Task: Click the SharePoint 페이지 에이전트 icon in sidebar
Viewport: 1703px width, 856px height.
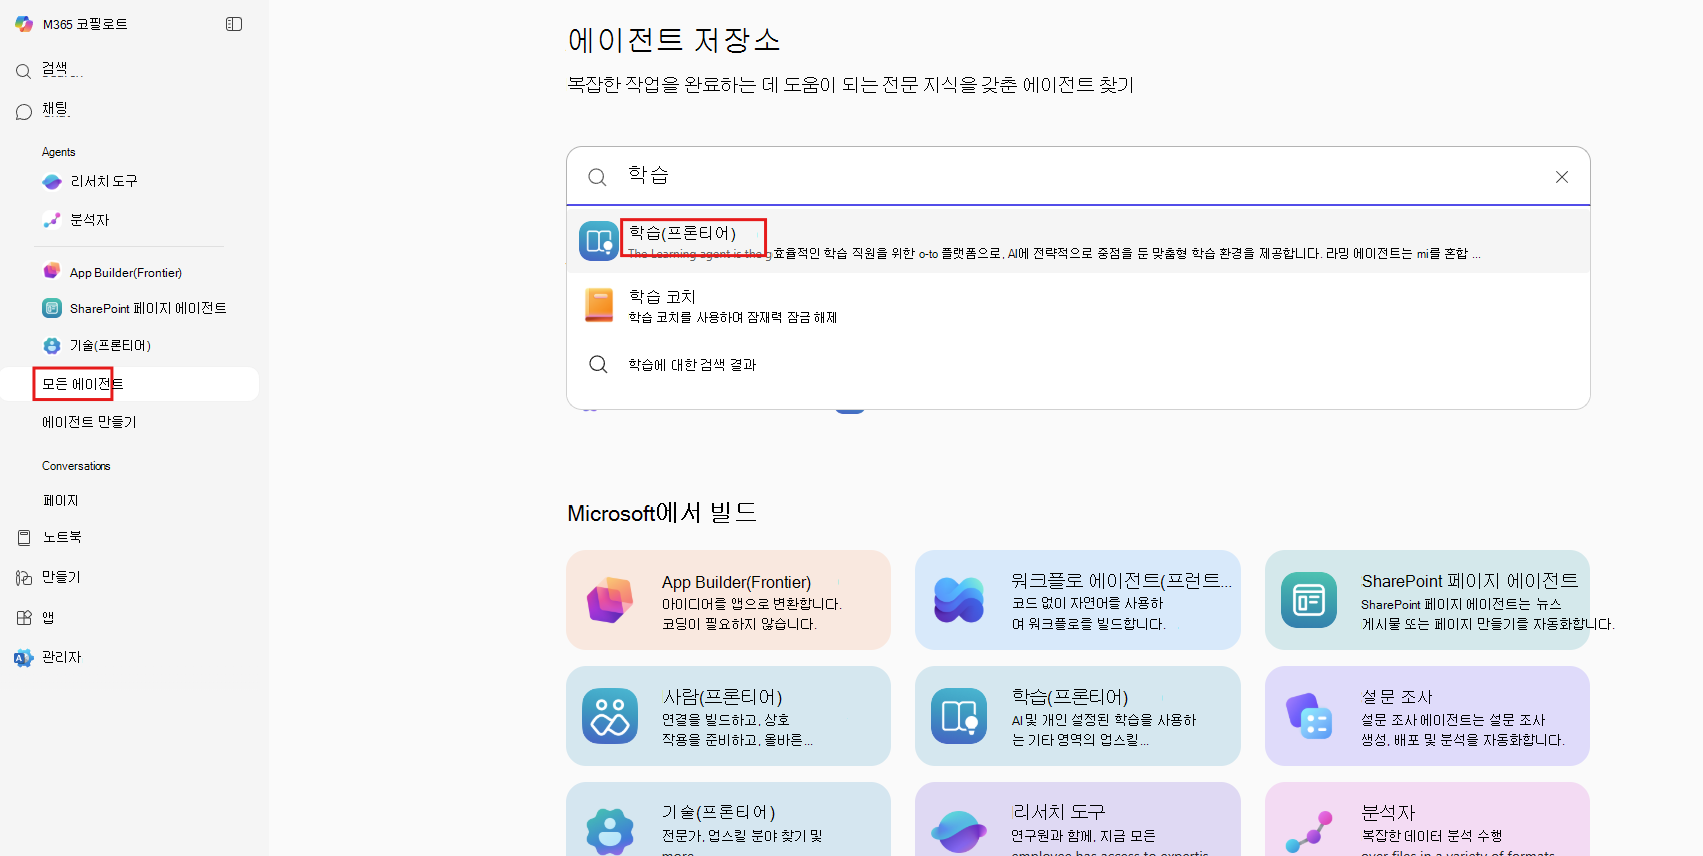Action: 52,308
